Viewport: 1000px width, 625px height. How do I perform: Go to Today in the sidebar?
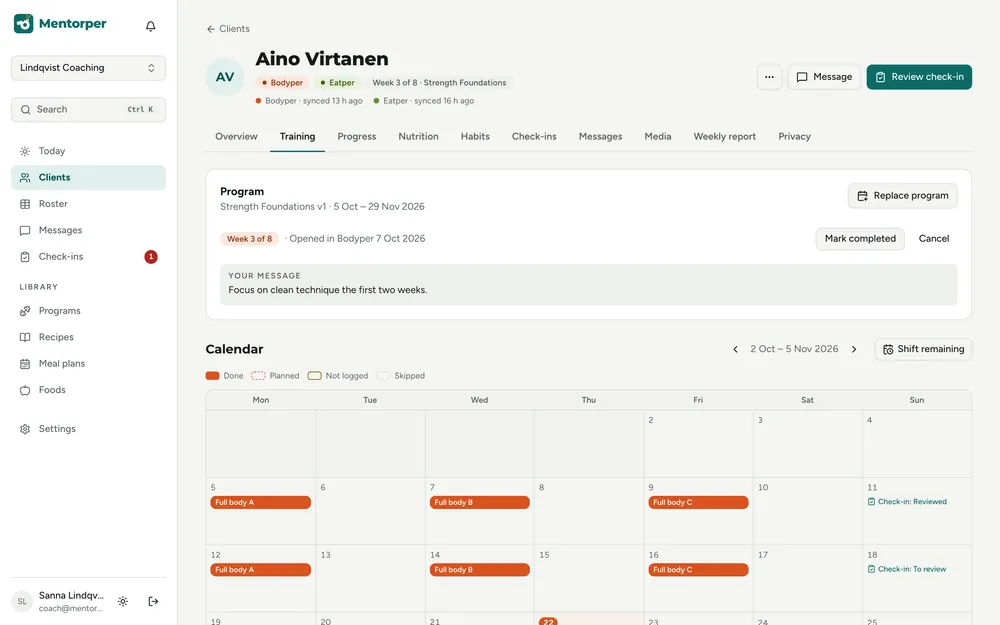(x=88, y=151)
